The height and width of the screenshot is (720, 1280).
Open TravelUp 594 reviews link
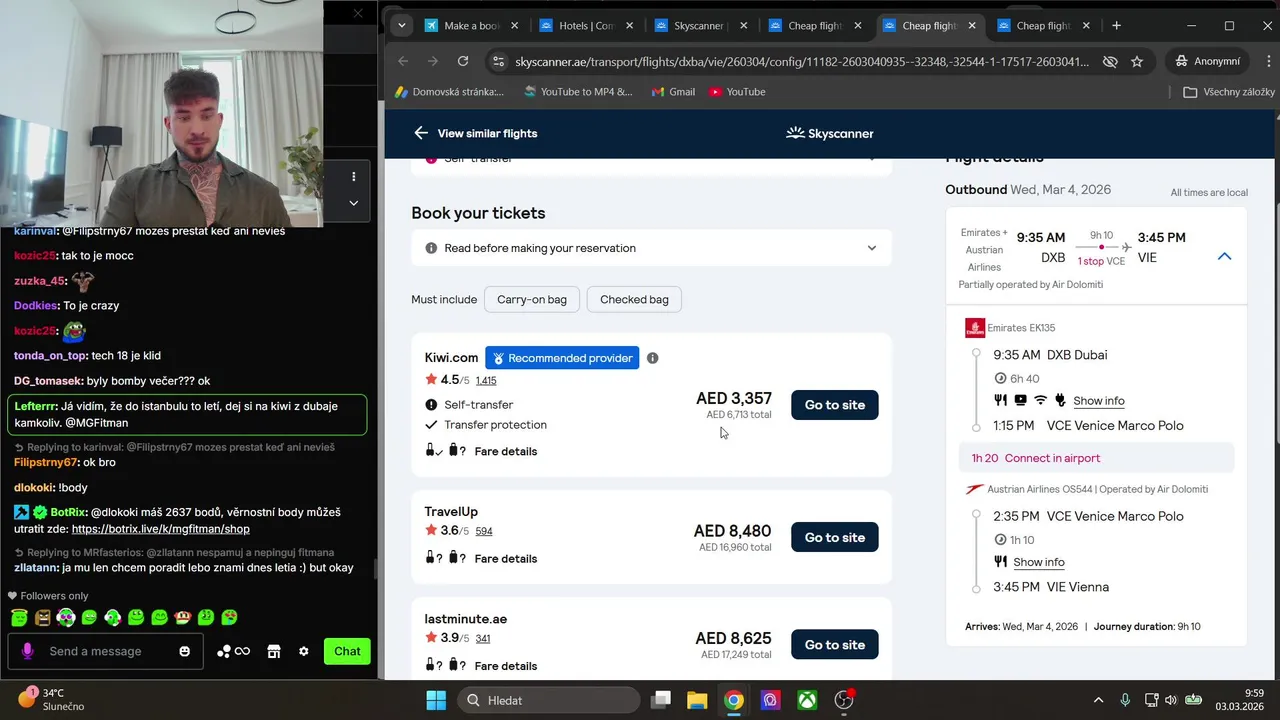point(484,531)
